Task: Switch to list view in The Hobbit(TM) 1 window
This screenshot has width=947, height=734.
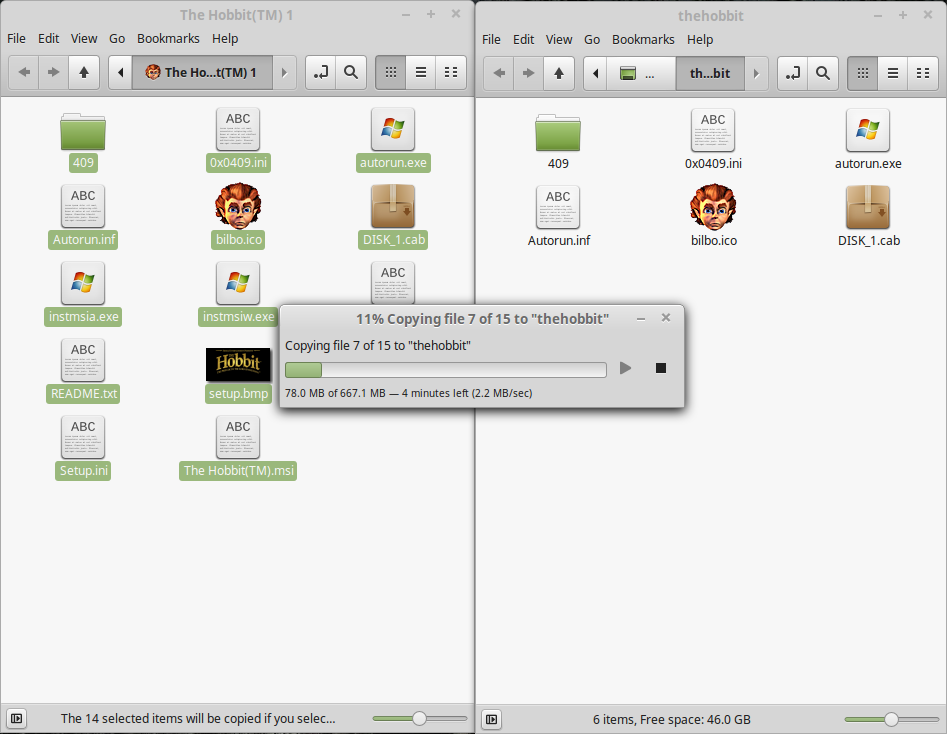Action: click(421, 72)
